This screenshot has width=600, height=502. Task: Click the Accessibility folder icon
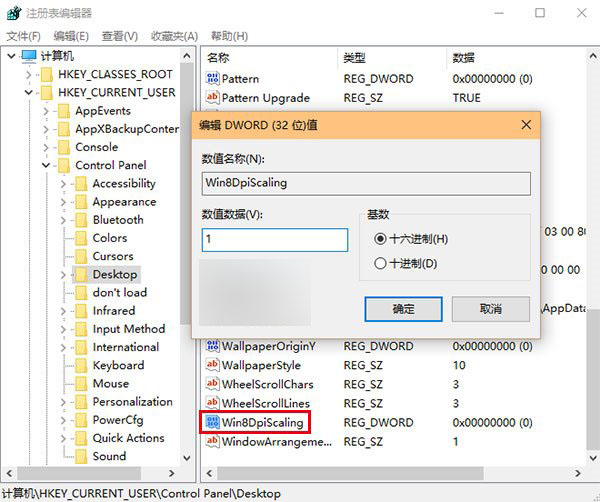[81, 184]
